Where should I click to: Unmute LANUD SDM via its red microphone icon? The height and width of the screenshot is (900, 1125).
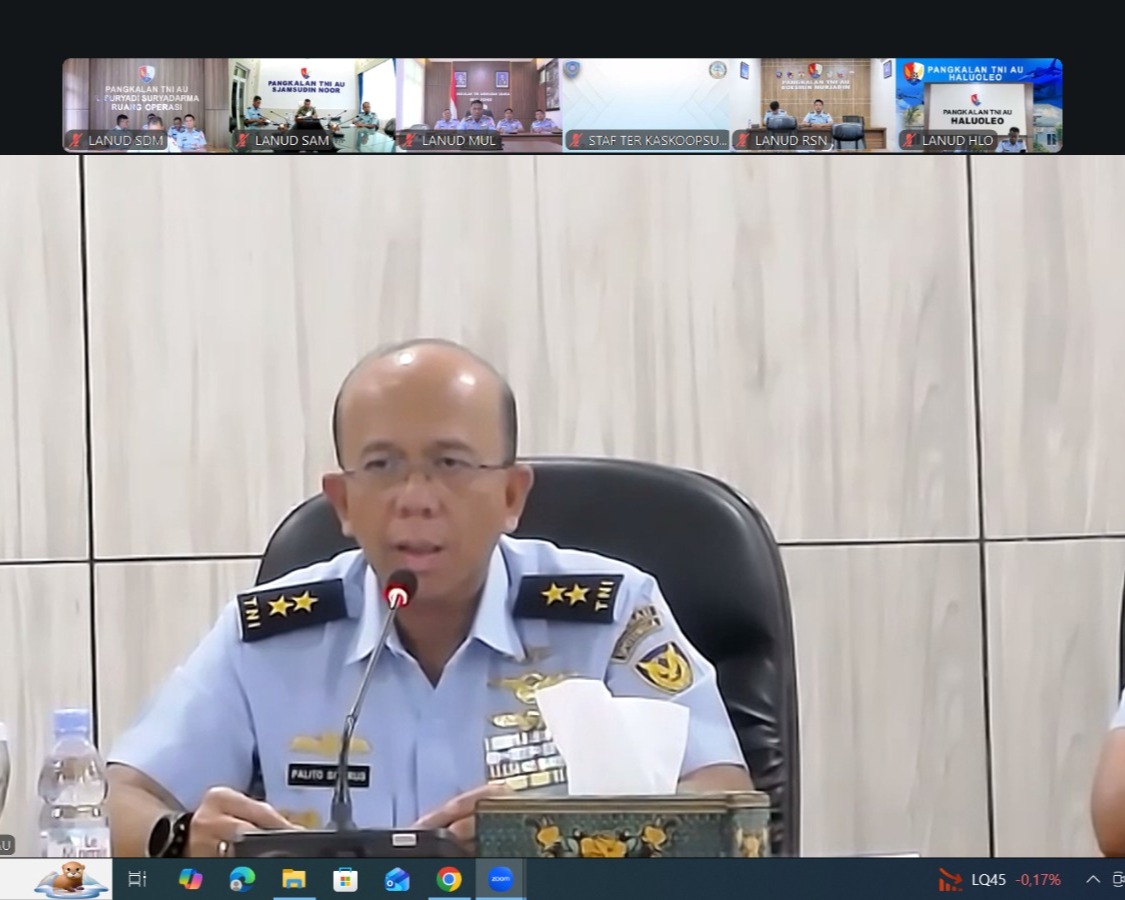75,141
